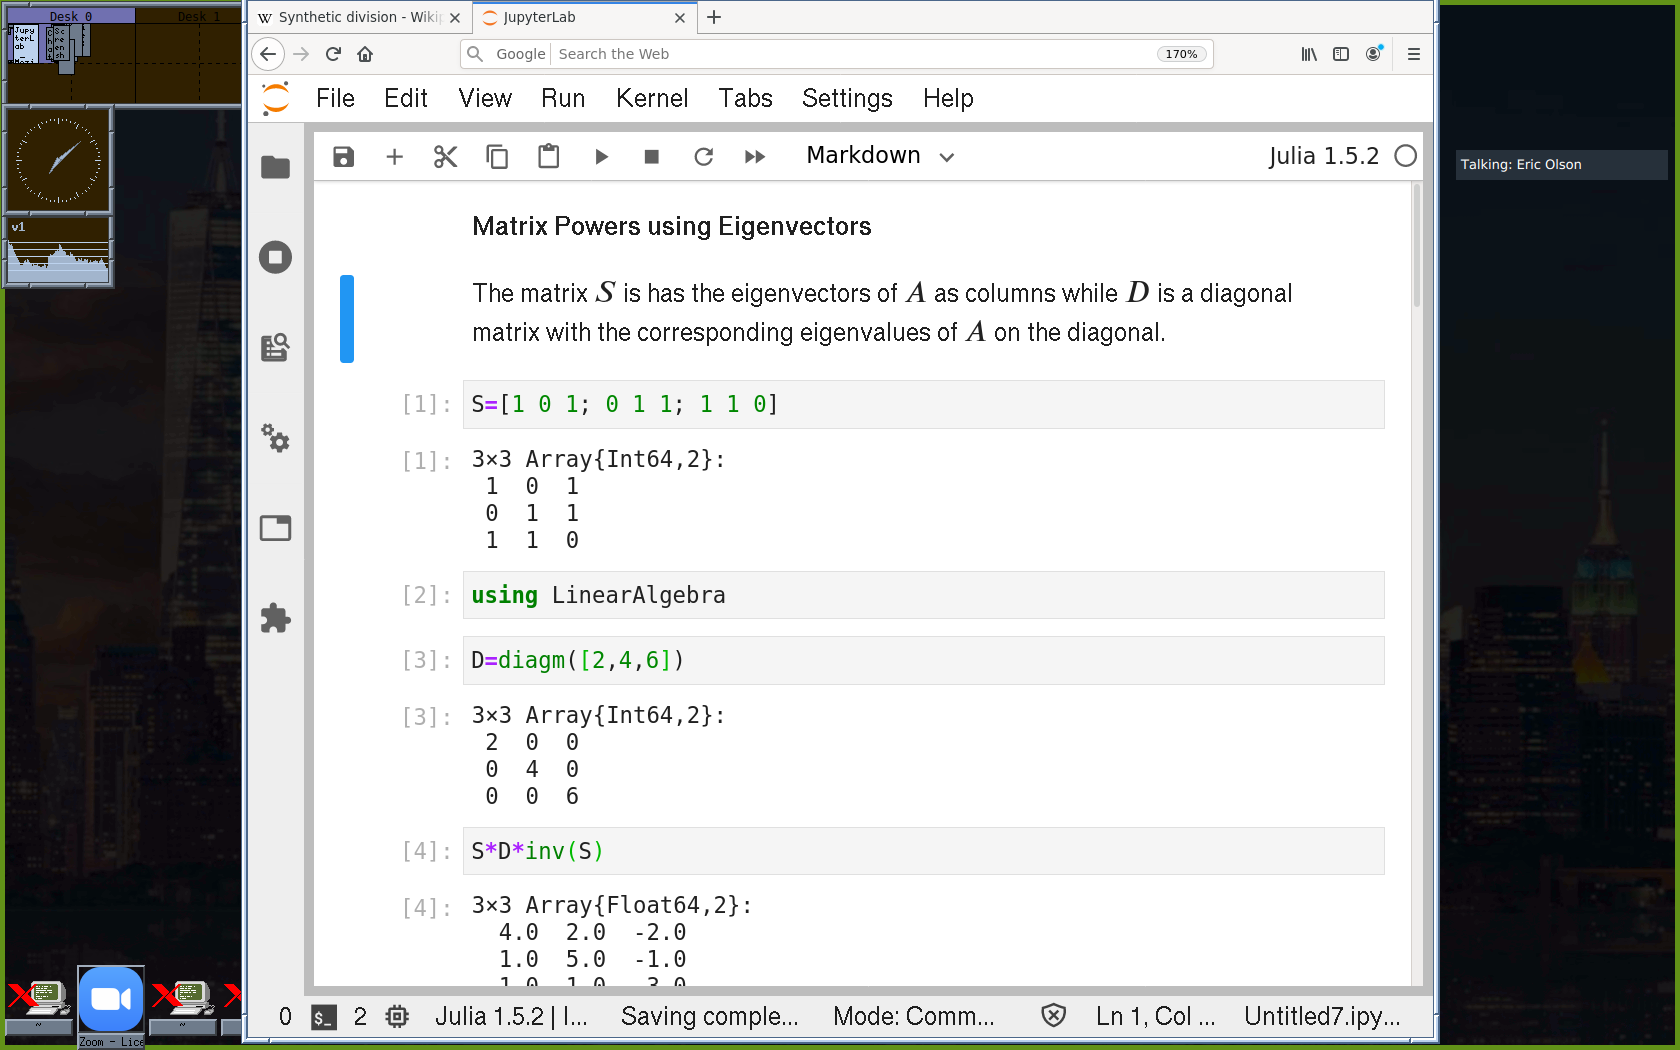The height and width of the screenshot is (1050, 1680).
Task: Switch to Synthetic division Wikipedia tab
Action: (x=350, y=17)
